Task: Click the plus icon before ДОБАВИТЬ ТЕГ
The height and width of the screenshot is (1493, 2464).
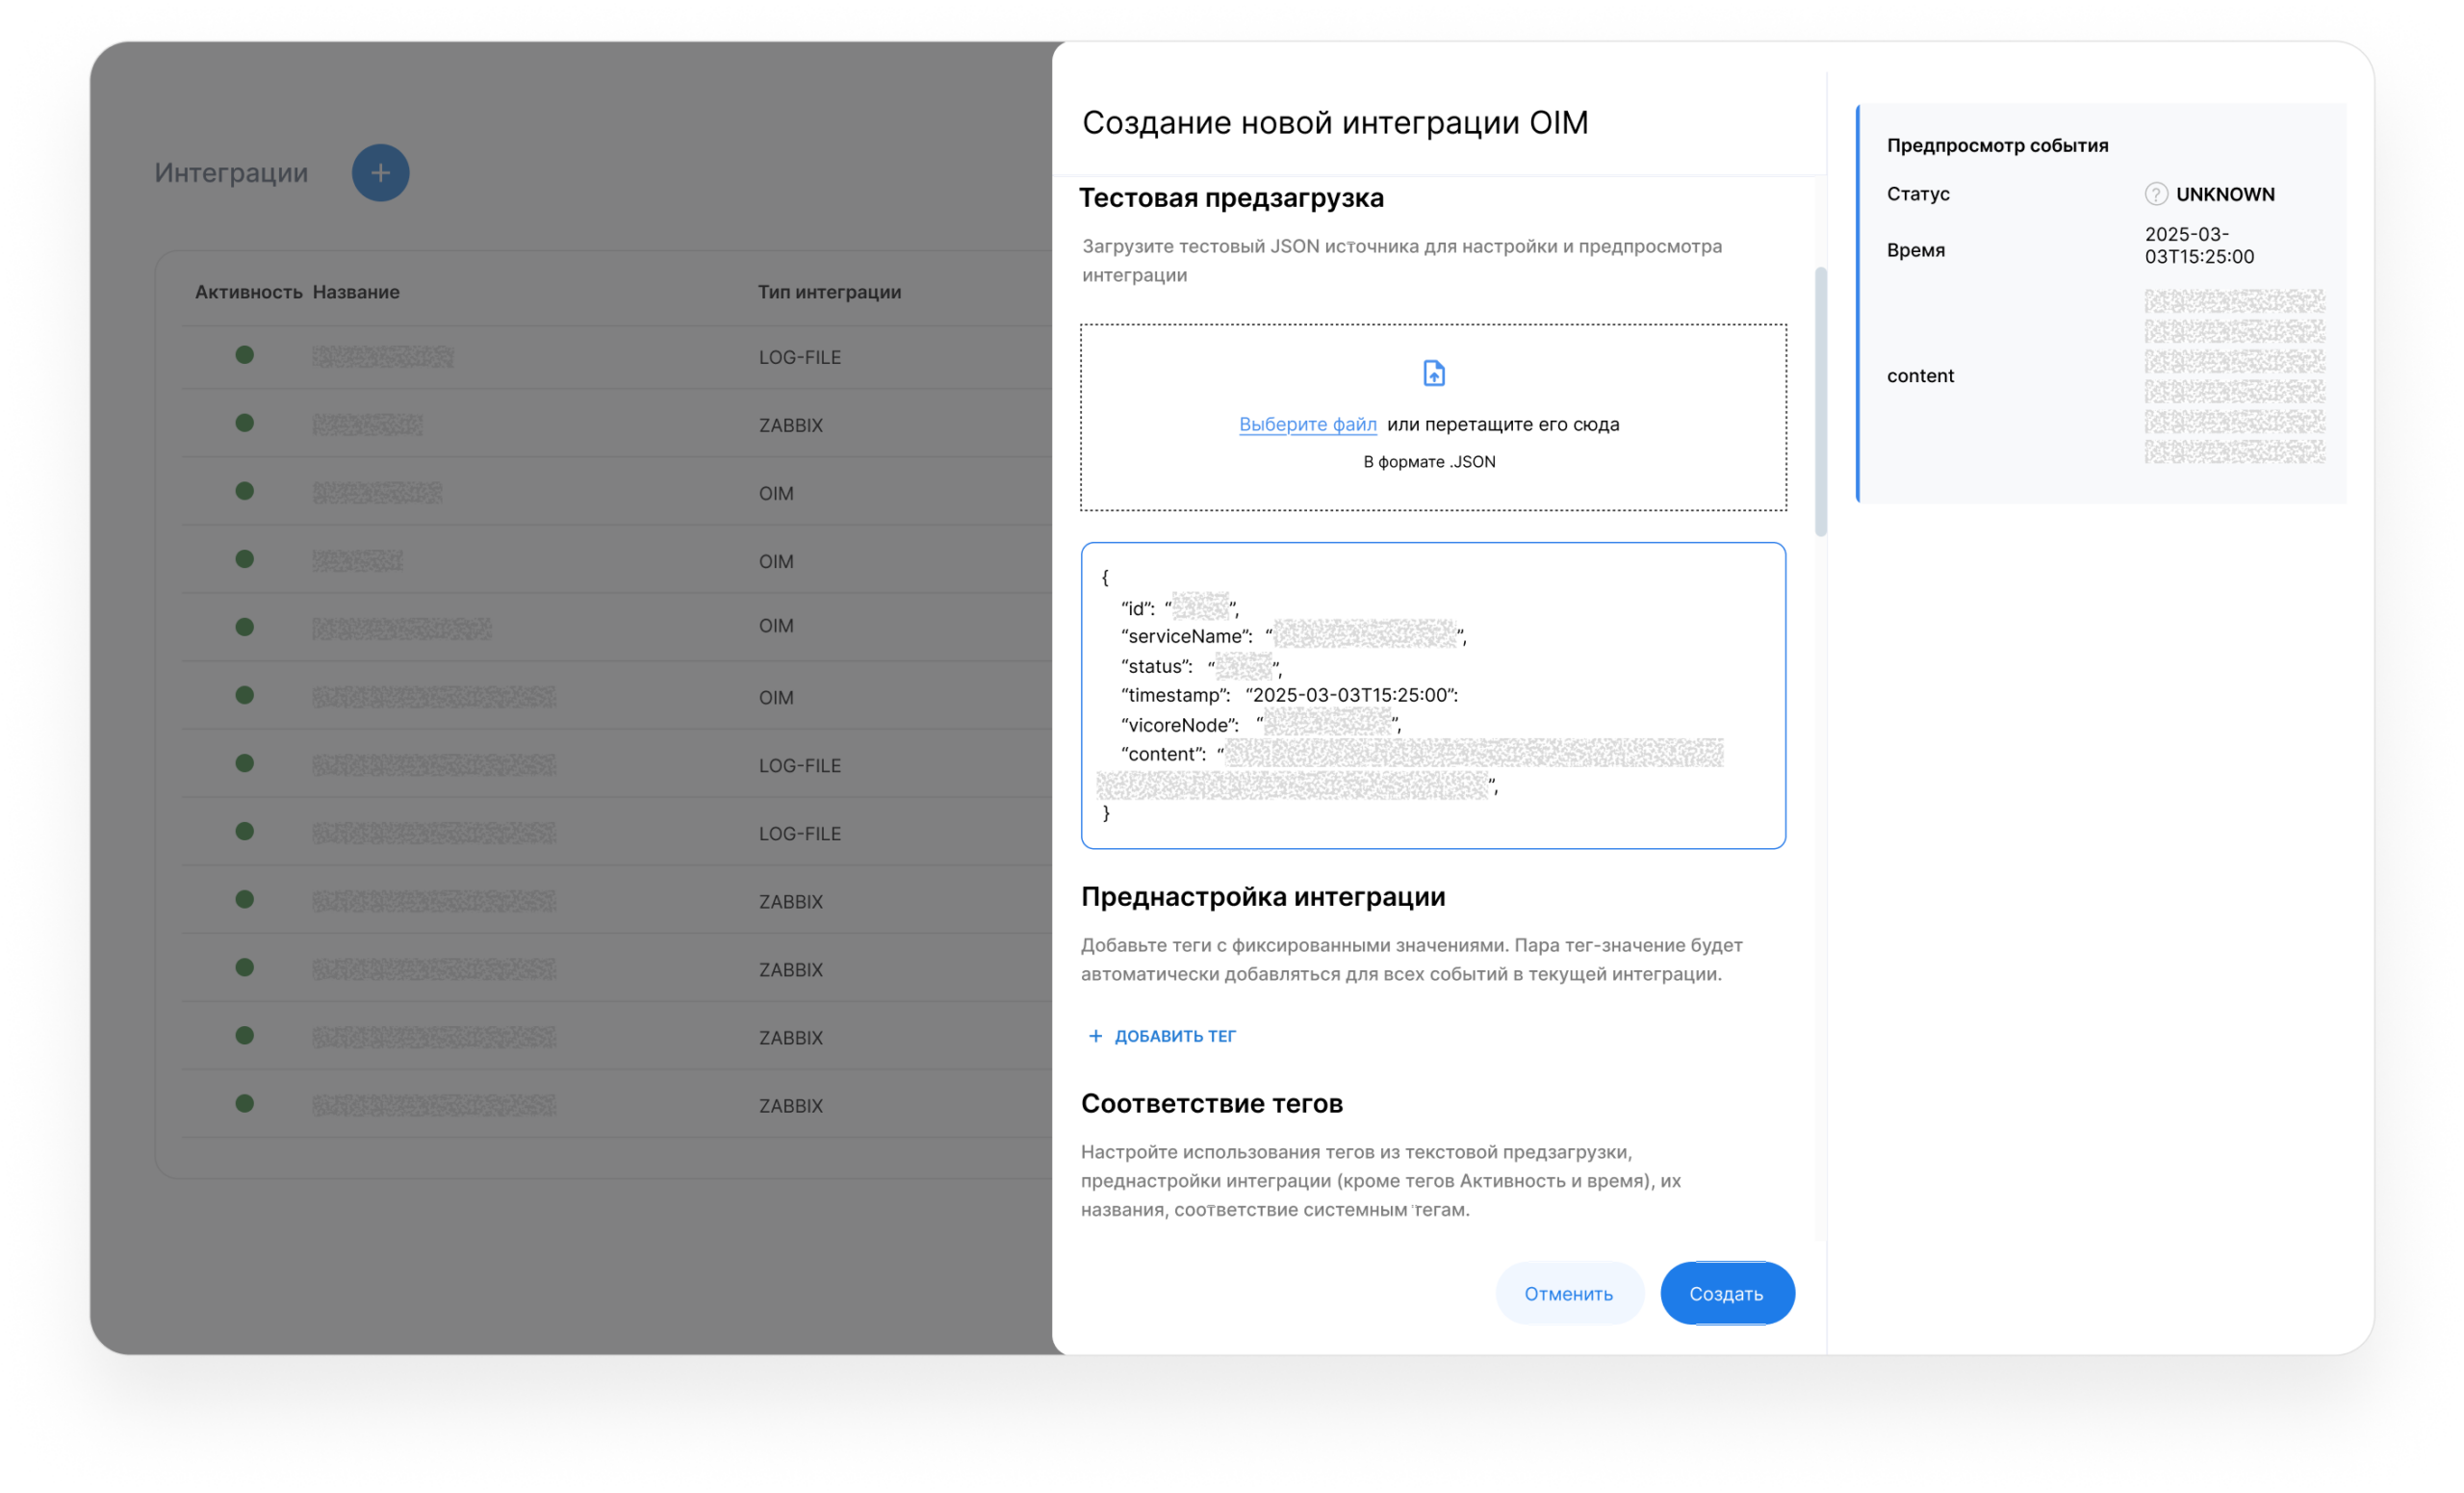Action: pyautogui.click(x=1095, y=1036)
